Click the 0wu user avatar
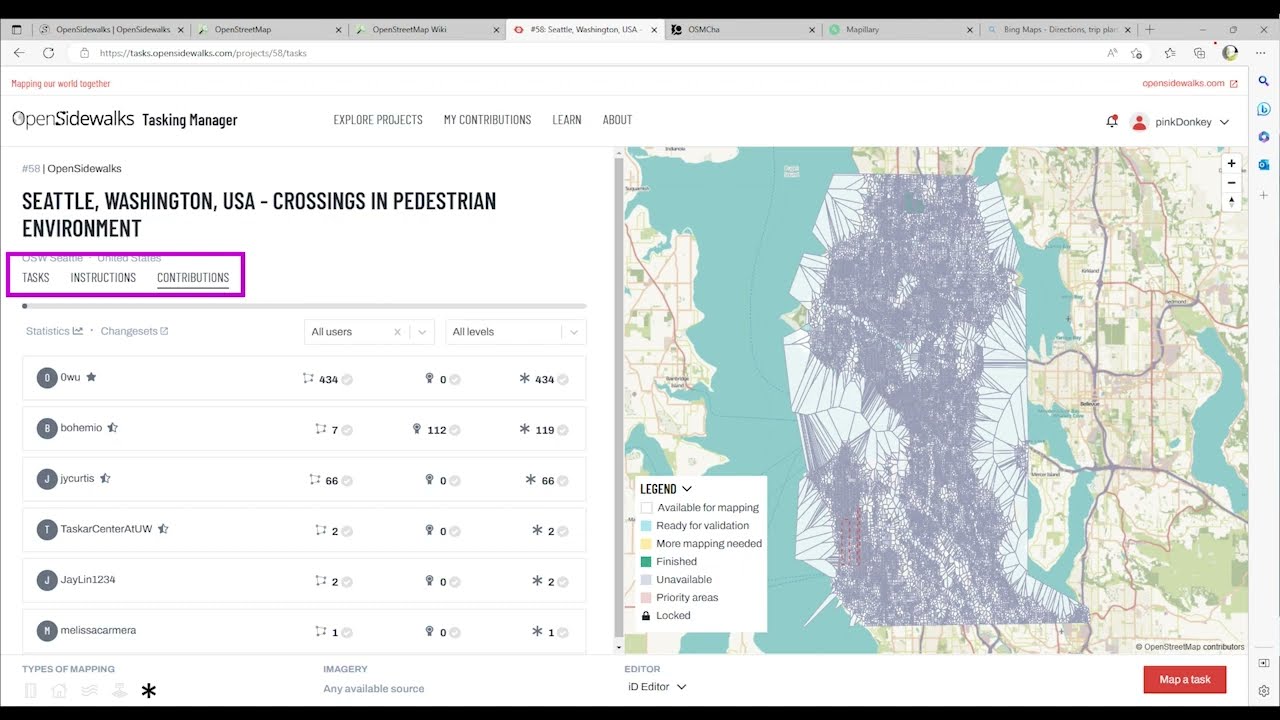The height and width of the screenshot is (720, 1280). click(x=47, y=378)
